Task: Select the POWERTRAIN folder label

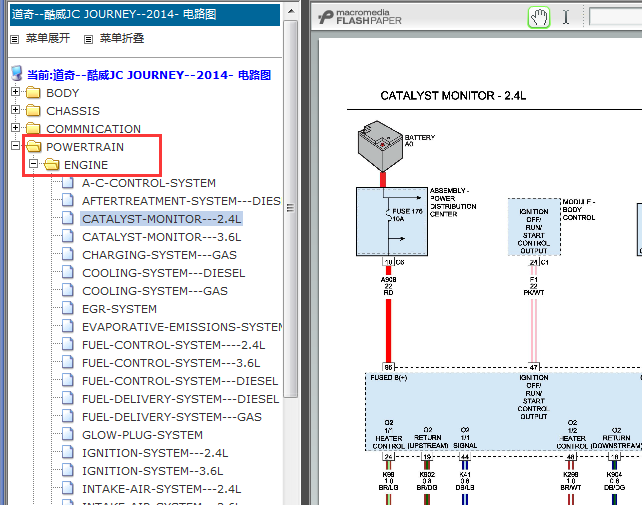Action: (x=85, y=147)
